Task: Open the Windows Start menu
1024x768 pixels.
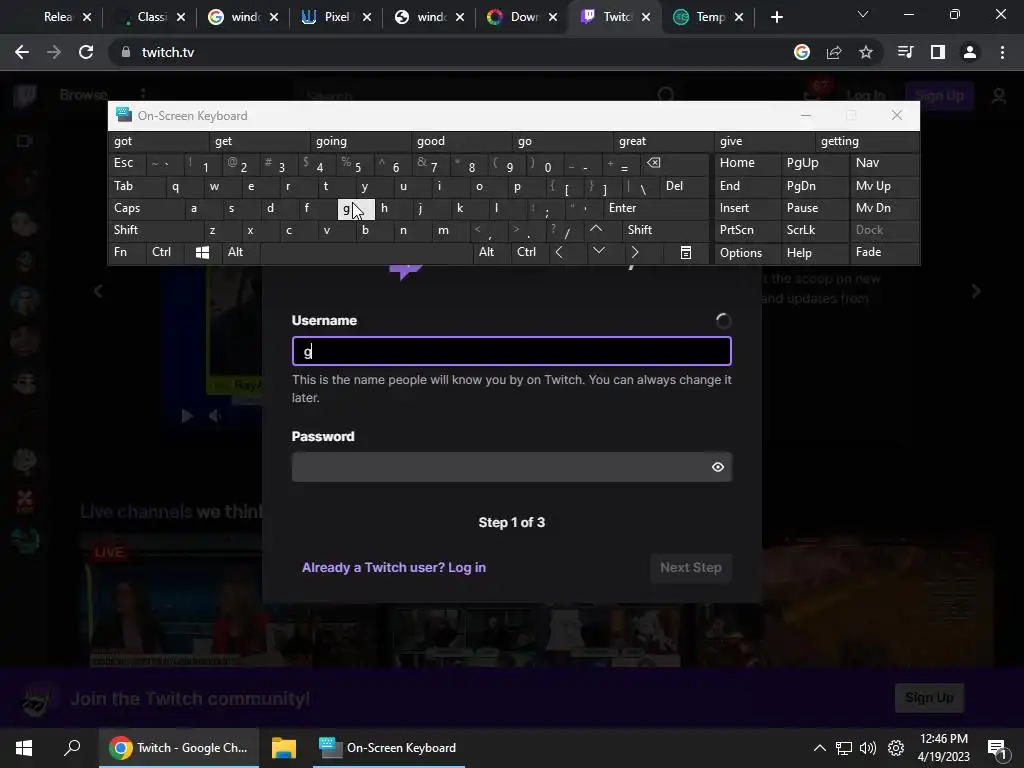Action: (x=24, y=748)
